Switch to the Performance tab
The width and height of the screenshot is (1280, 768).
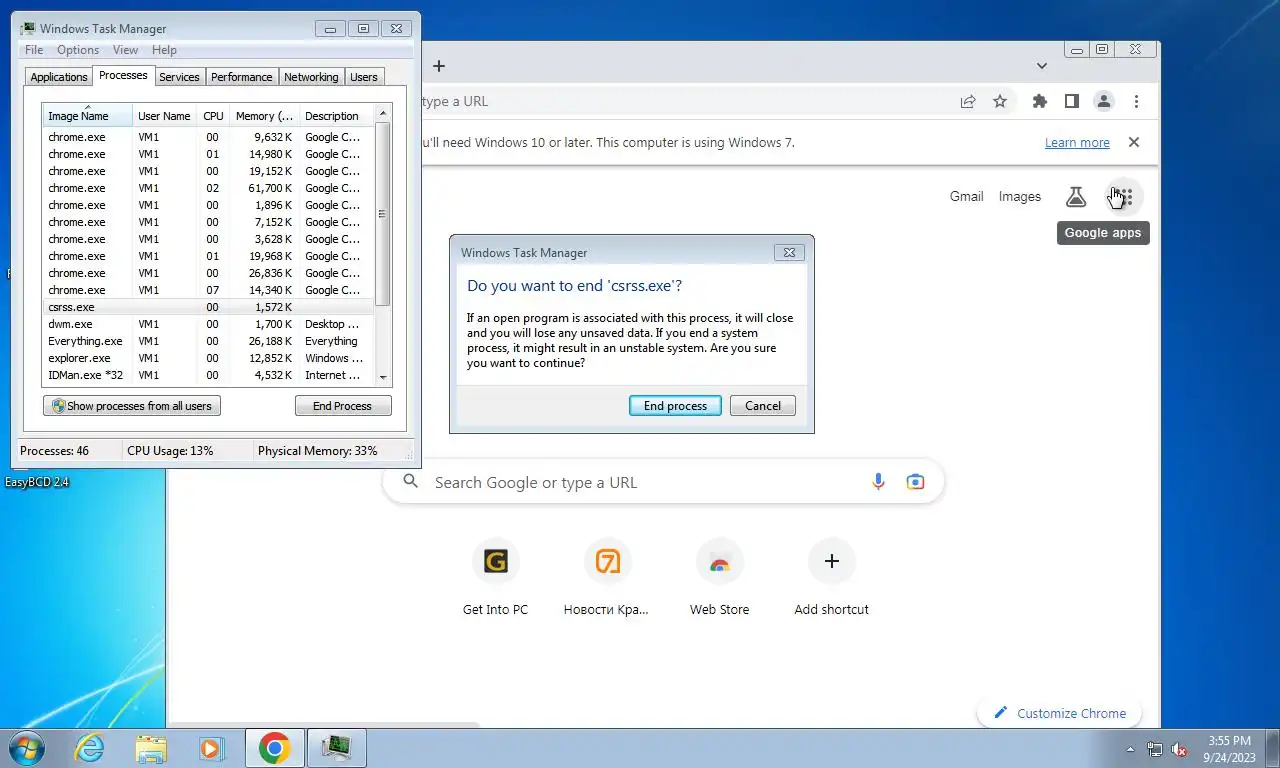[x=241, y=77]
